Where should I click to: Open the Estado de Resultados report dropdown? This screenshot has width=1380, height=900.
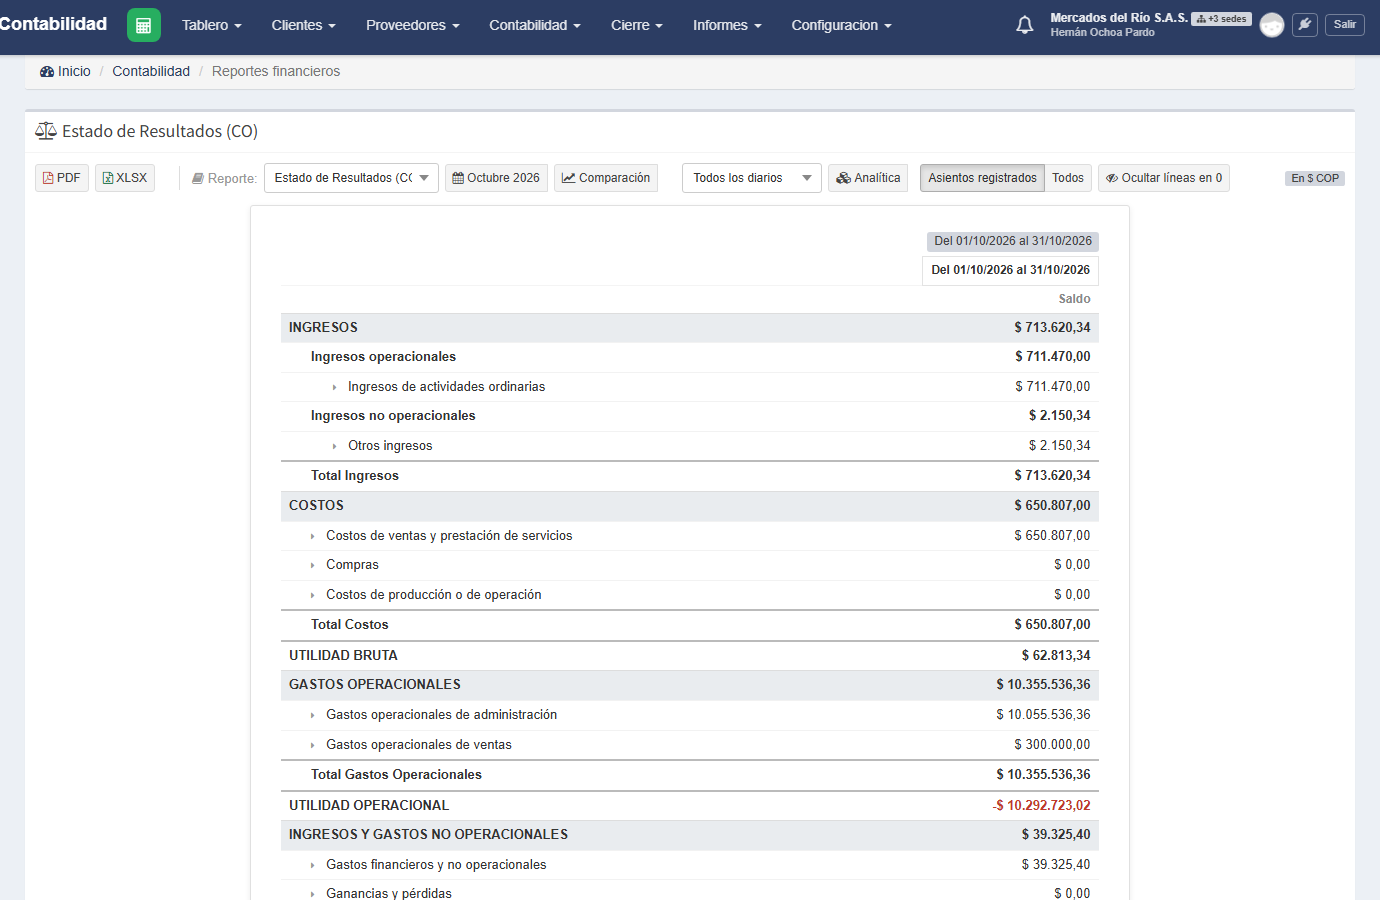click(x=351, y=178)
